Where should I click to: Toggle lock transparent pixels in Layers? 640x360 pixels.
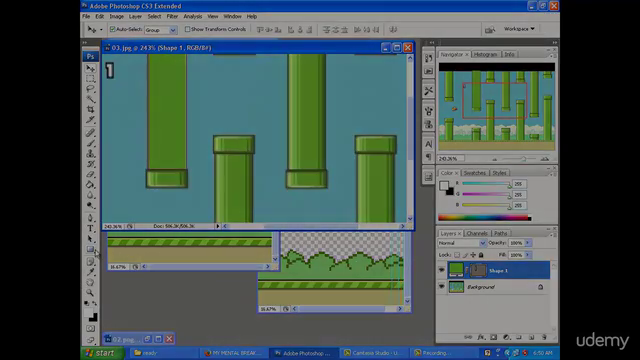457,255
